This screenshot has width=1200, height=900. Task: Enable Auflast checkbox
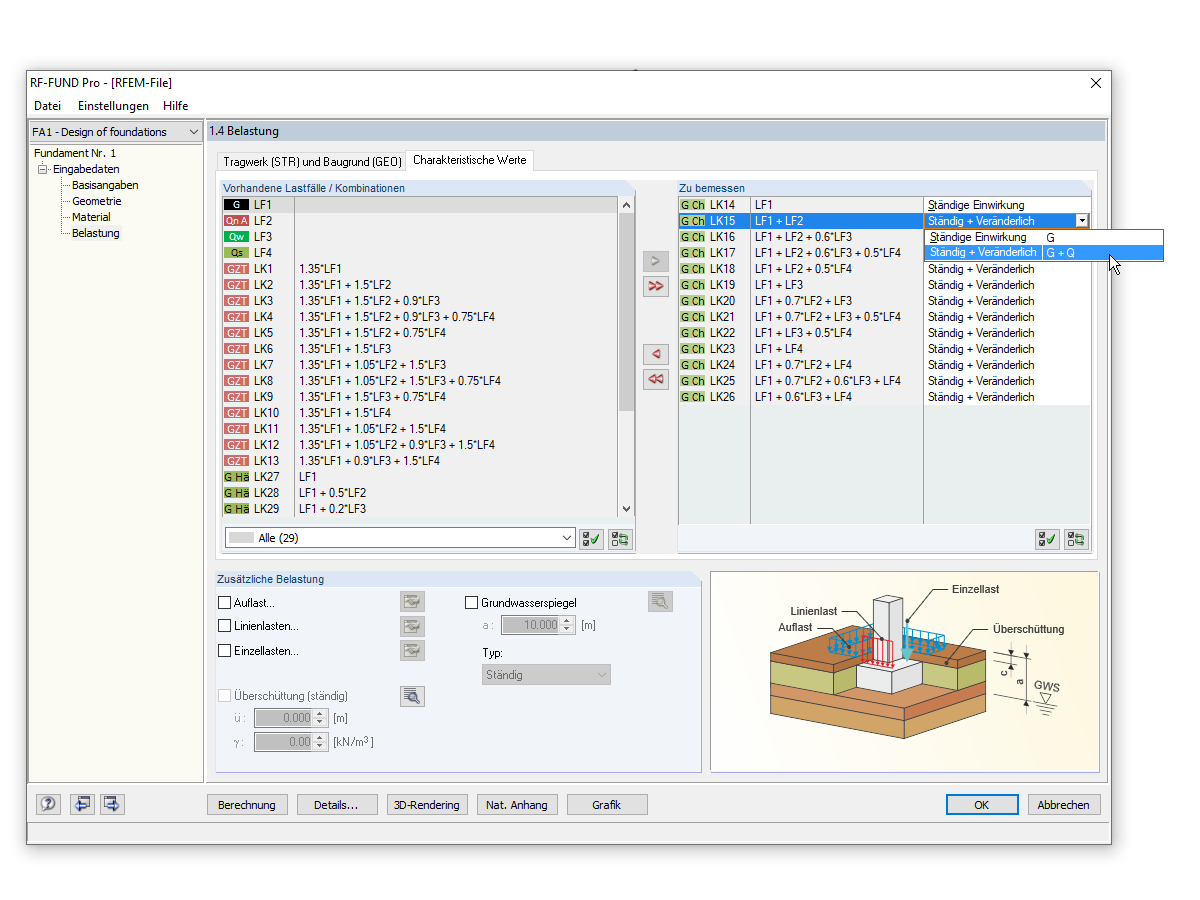tap(224, 603)
